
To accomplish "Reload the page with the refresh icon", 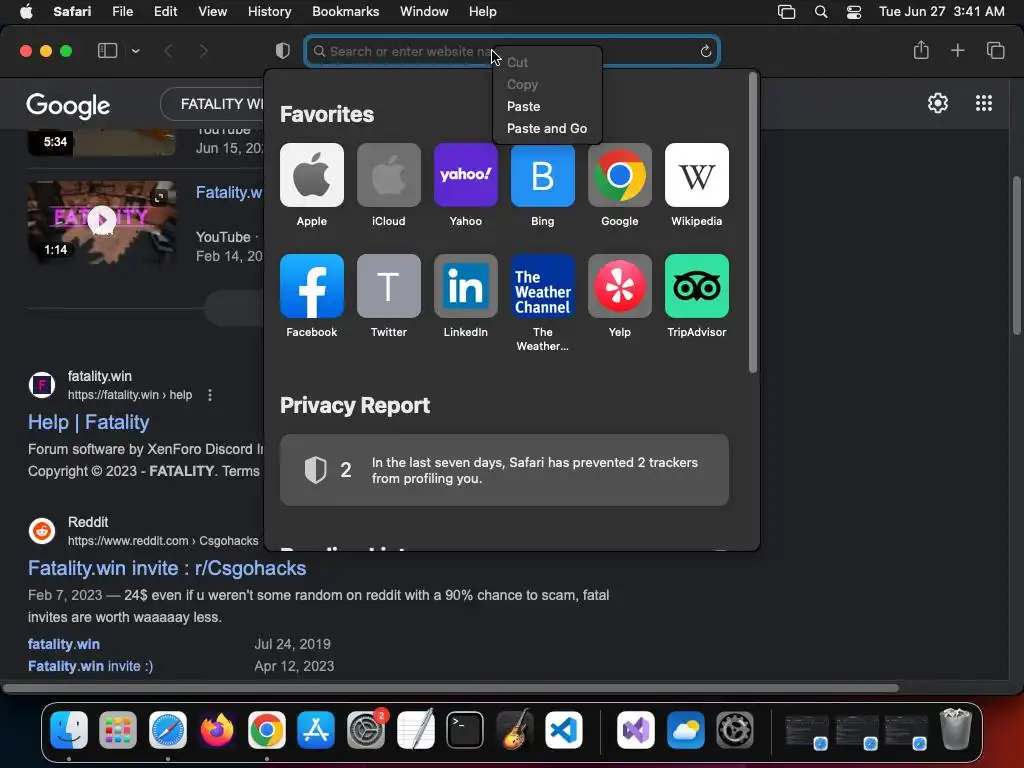I will click(x=705, y=51).
